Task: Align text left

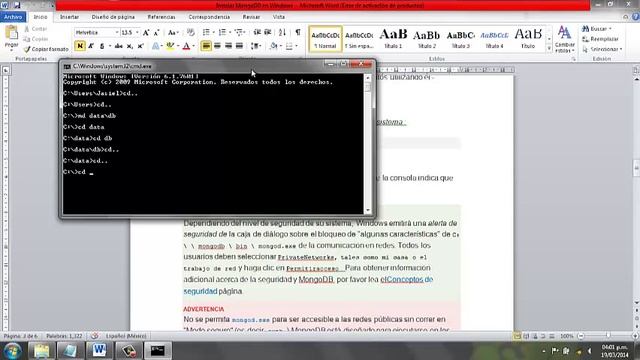Action: (206, 46)
